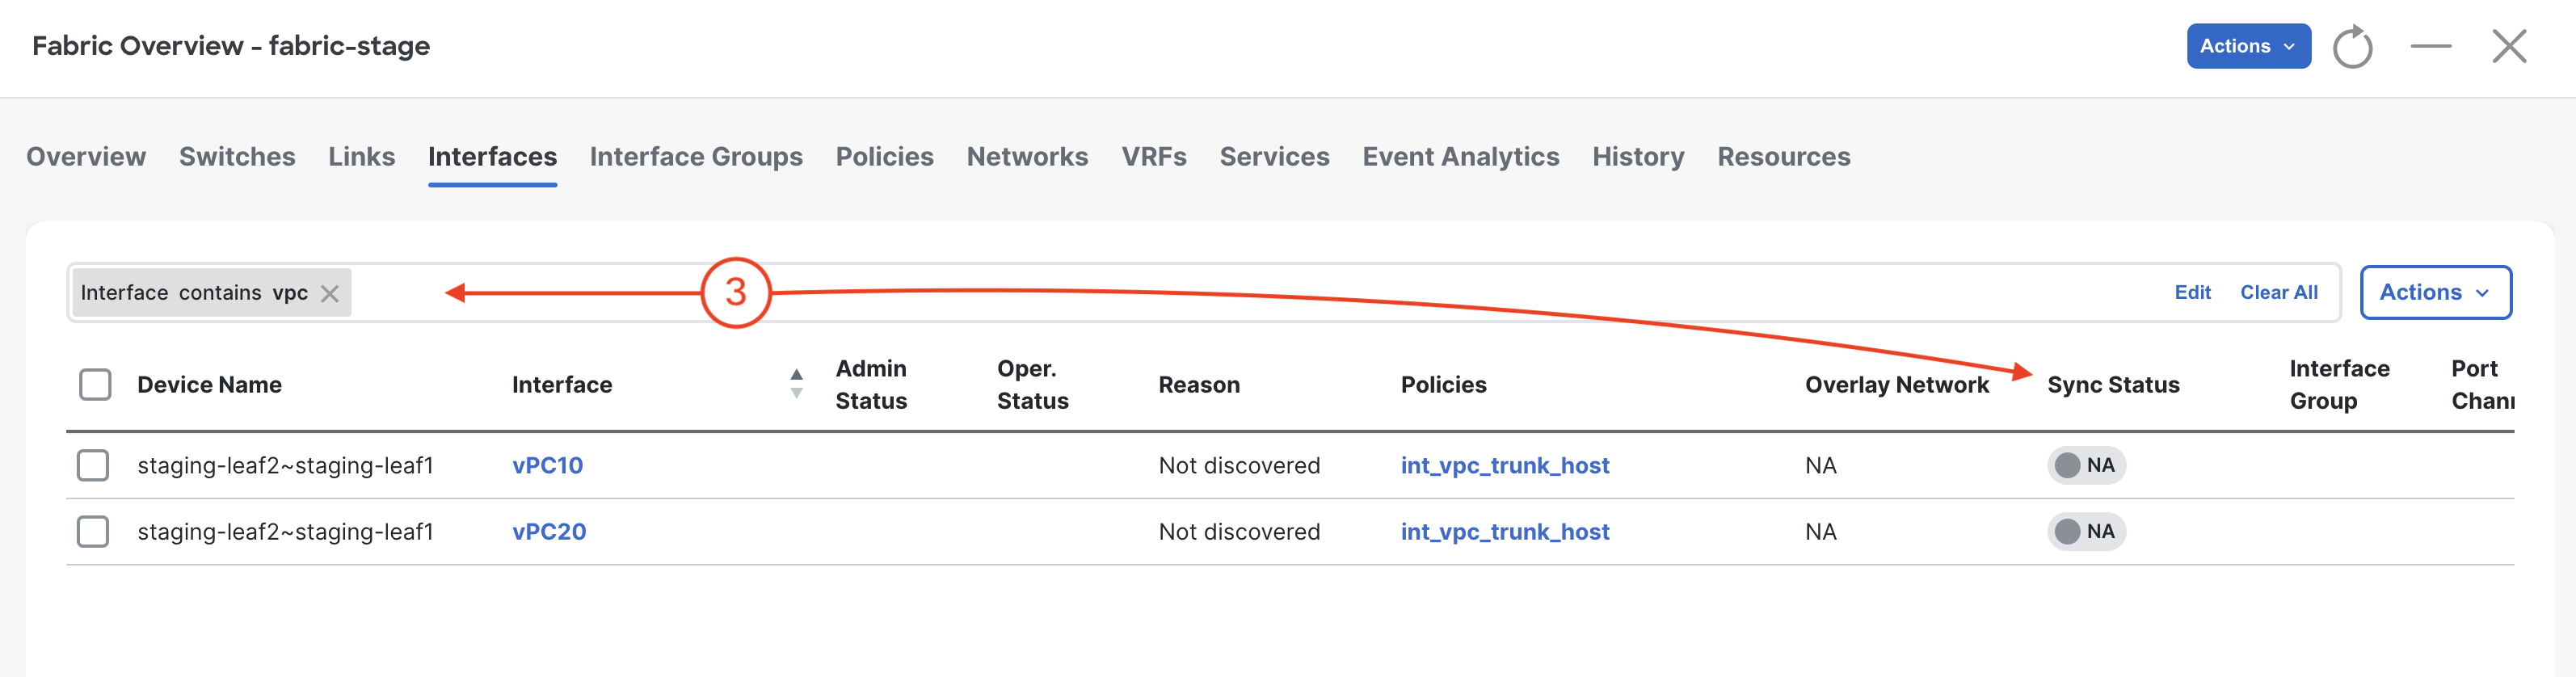Click the NA sync status badge for vPC20
Screen dimensions: 2576x677
coord(2086,531)
